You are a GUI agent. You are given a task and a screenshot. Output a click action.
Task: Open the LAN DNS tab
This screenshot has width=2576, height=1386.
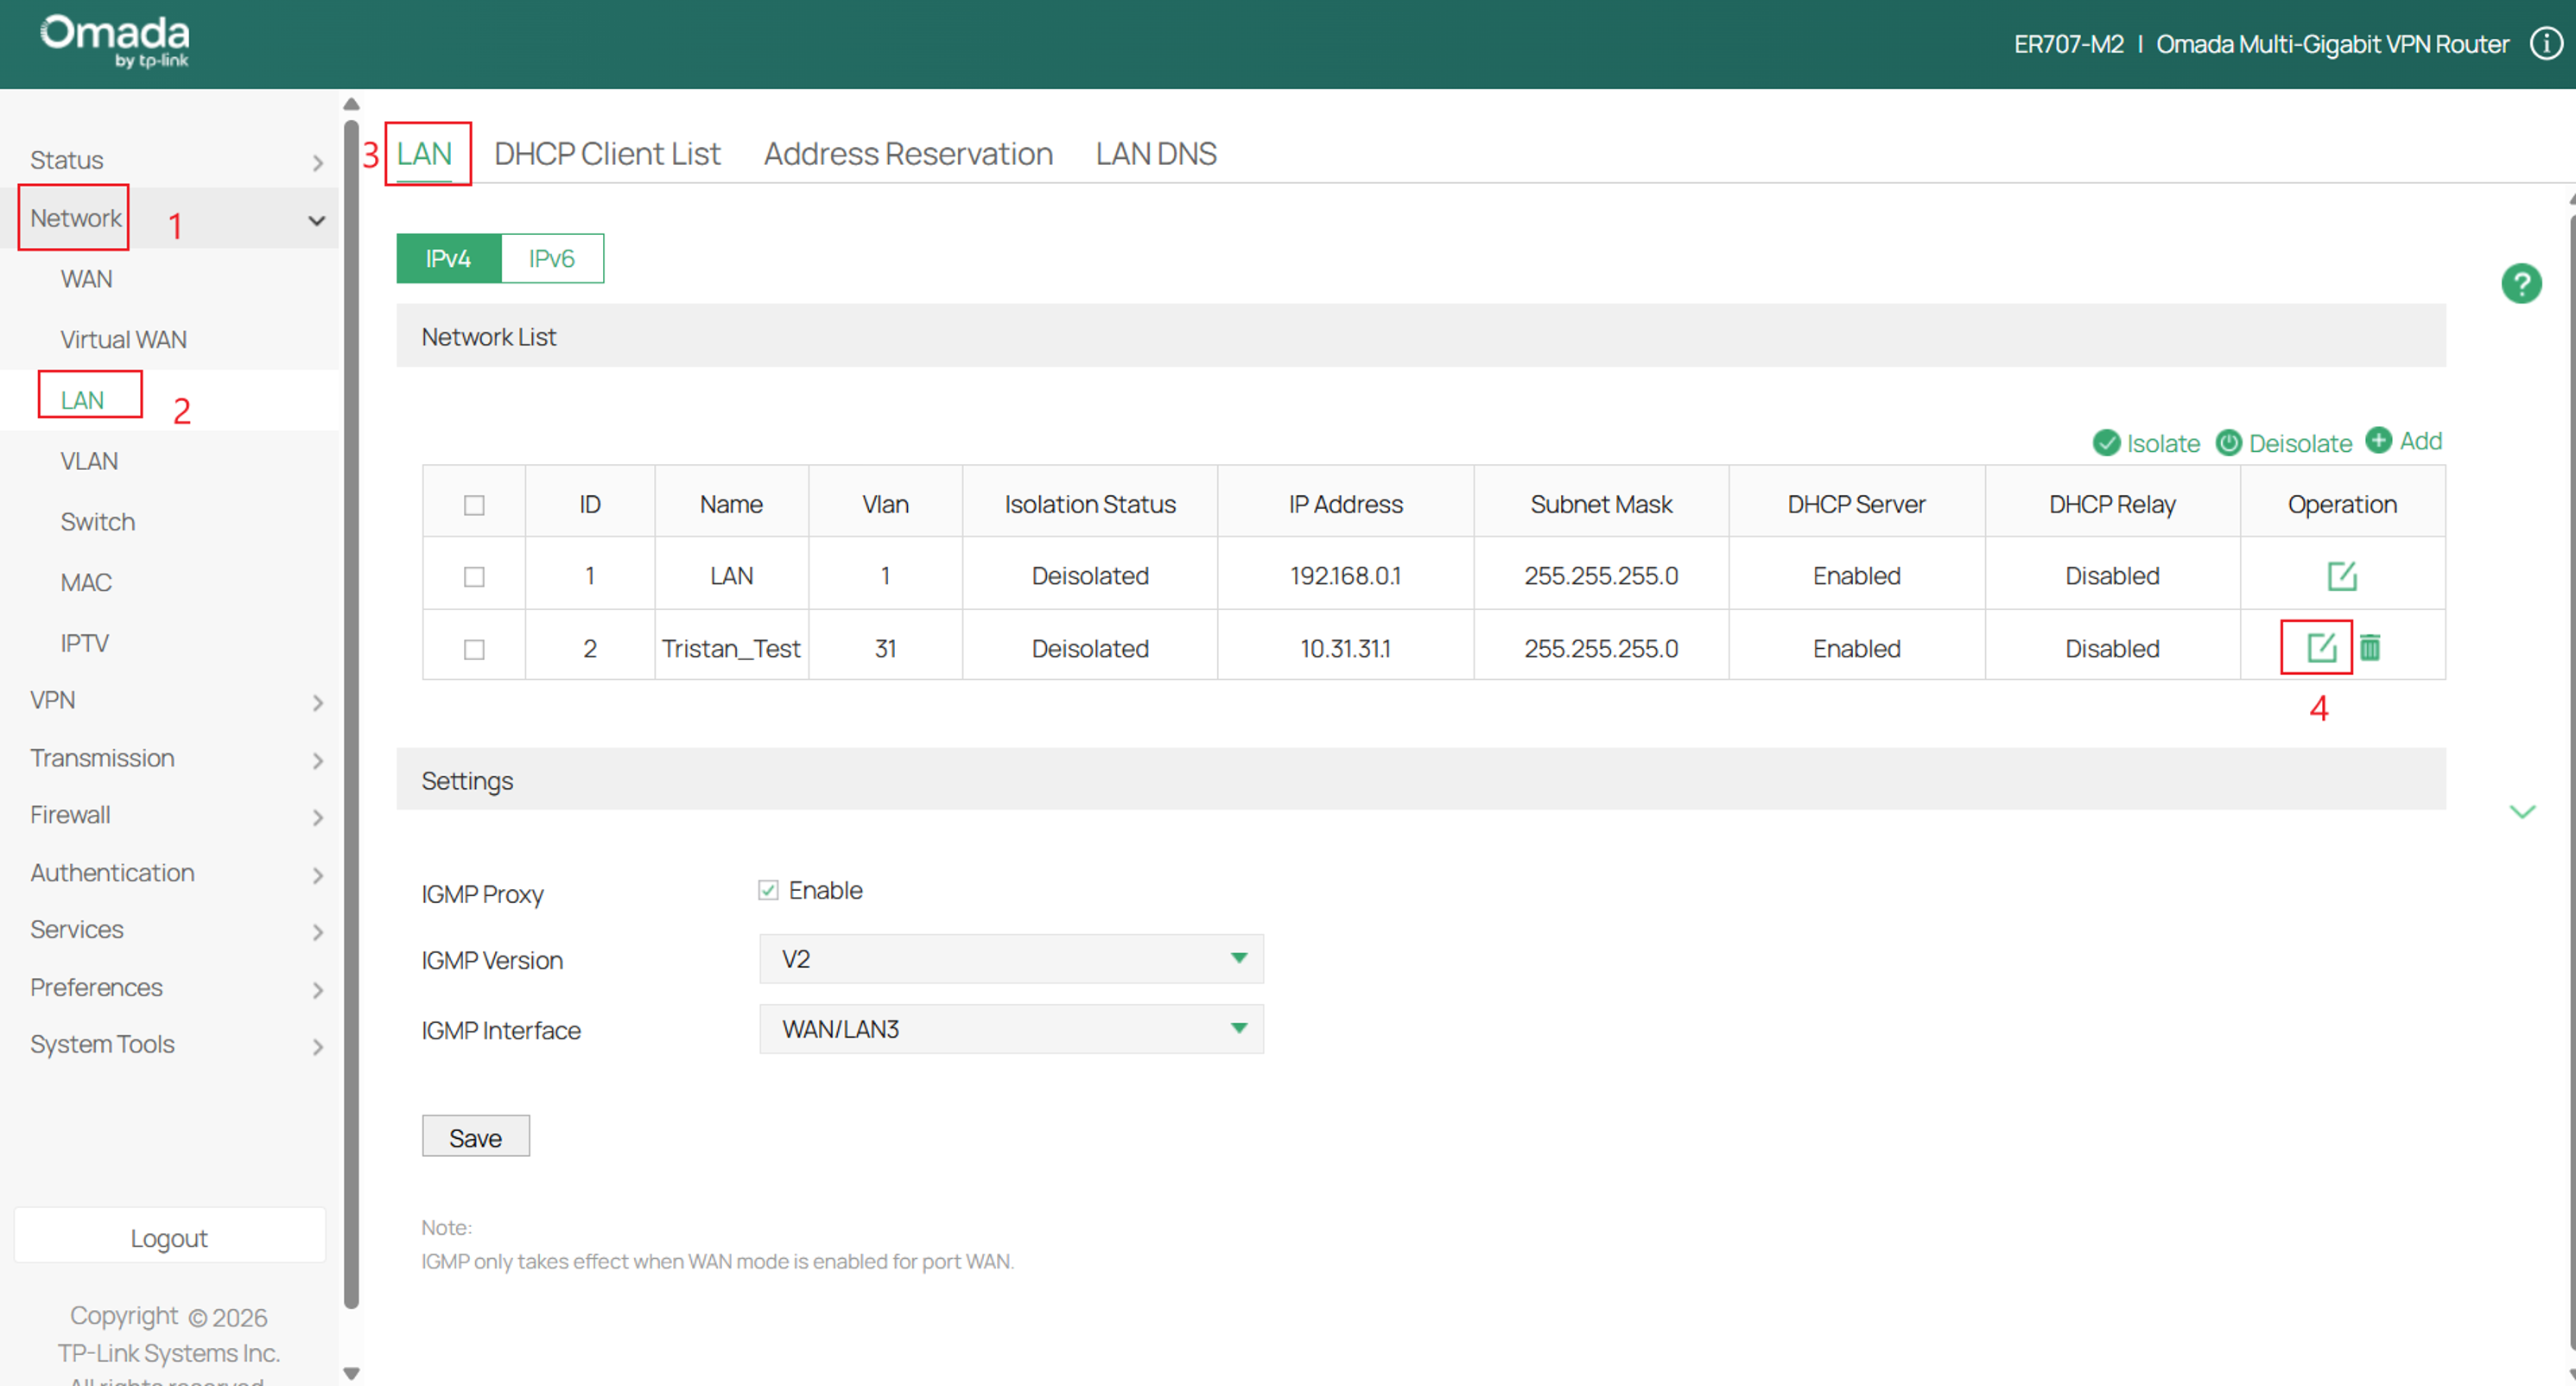(1156, 154)
